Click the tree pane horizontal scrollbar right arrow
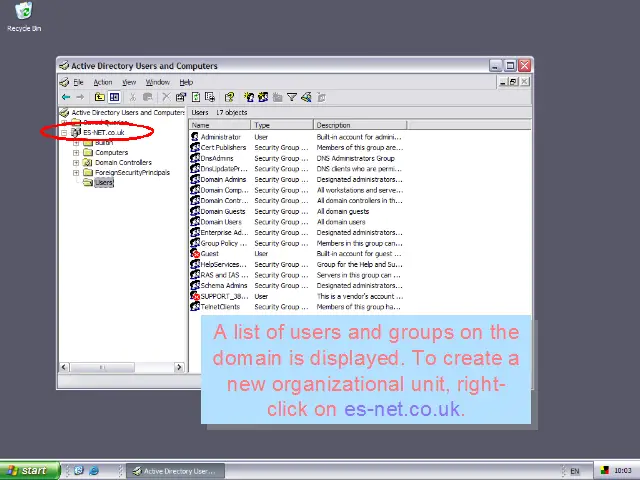640x480 pixels. (x=180, y=367)
